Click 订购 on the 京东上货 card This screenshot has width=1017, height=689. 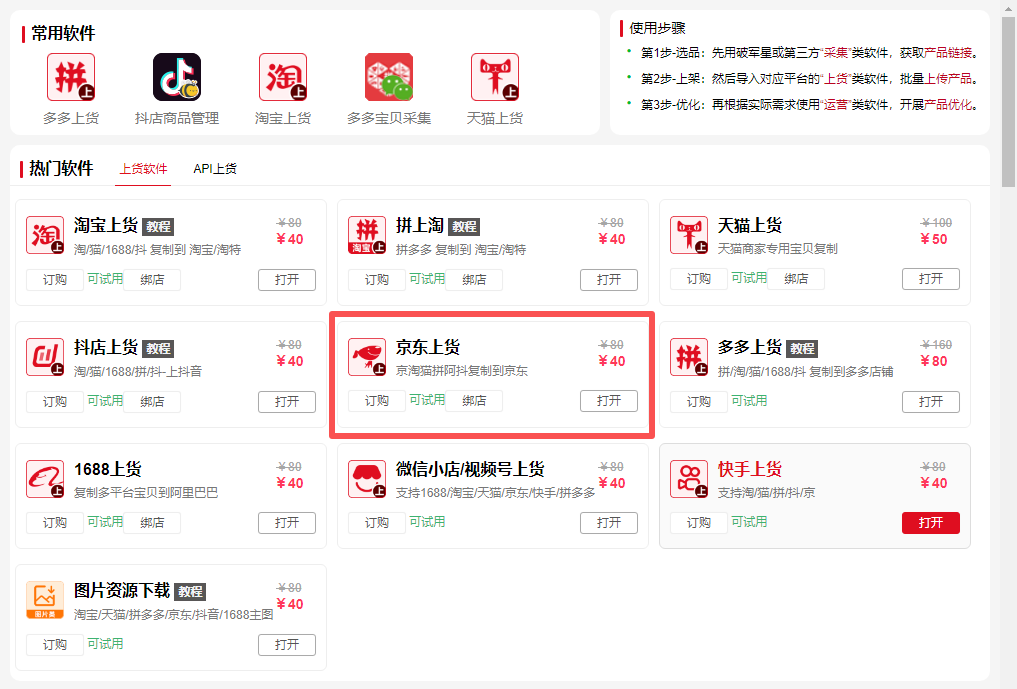coord(376,401)
